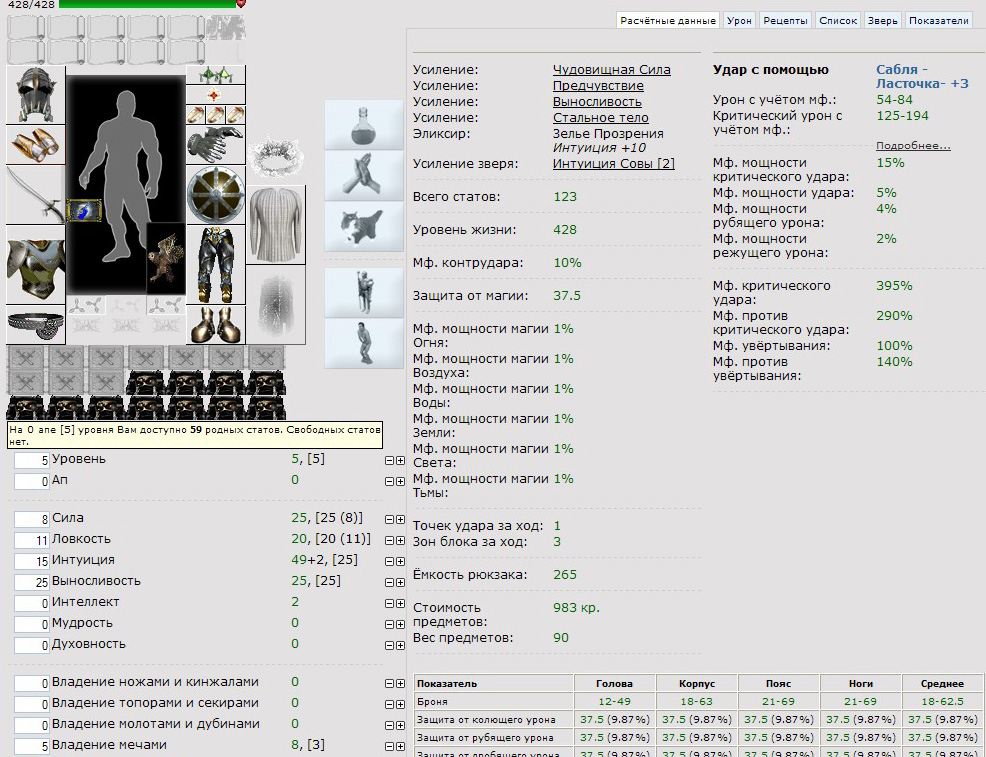
Task: Click the underlined Выносливость boost link
Action: pos(597,102)
